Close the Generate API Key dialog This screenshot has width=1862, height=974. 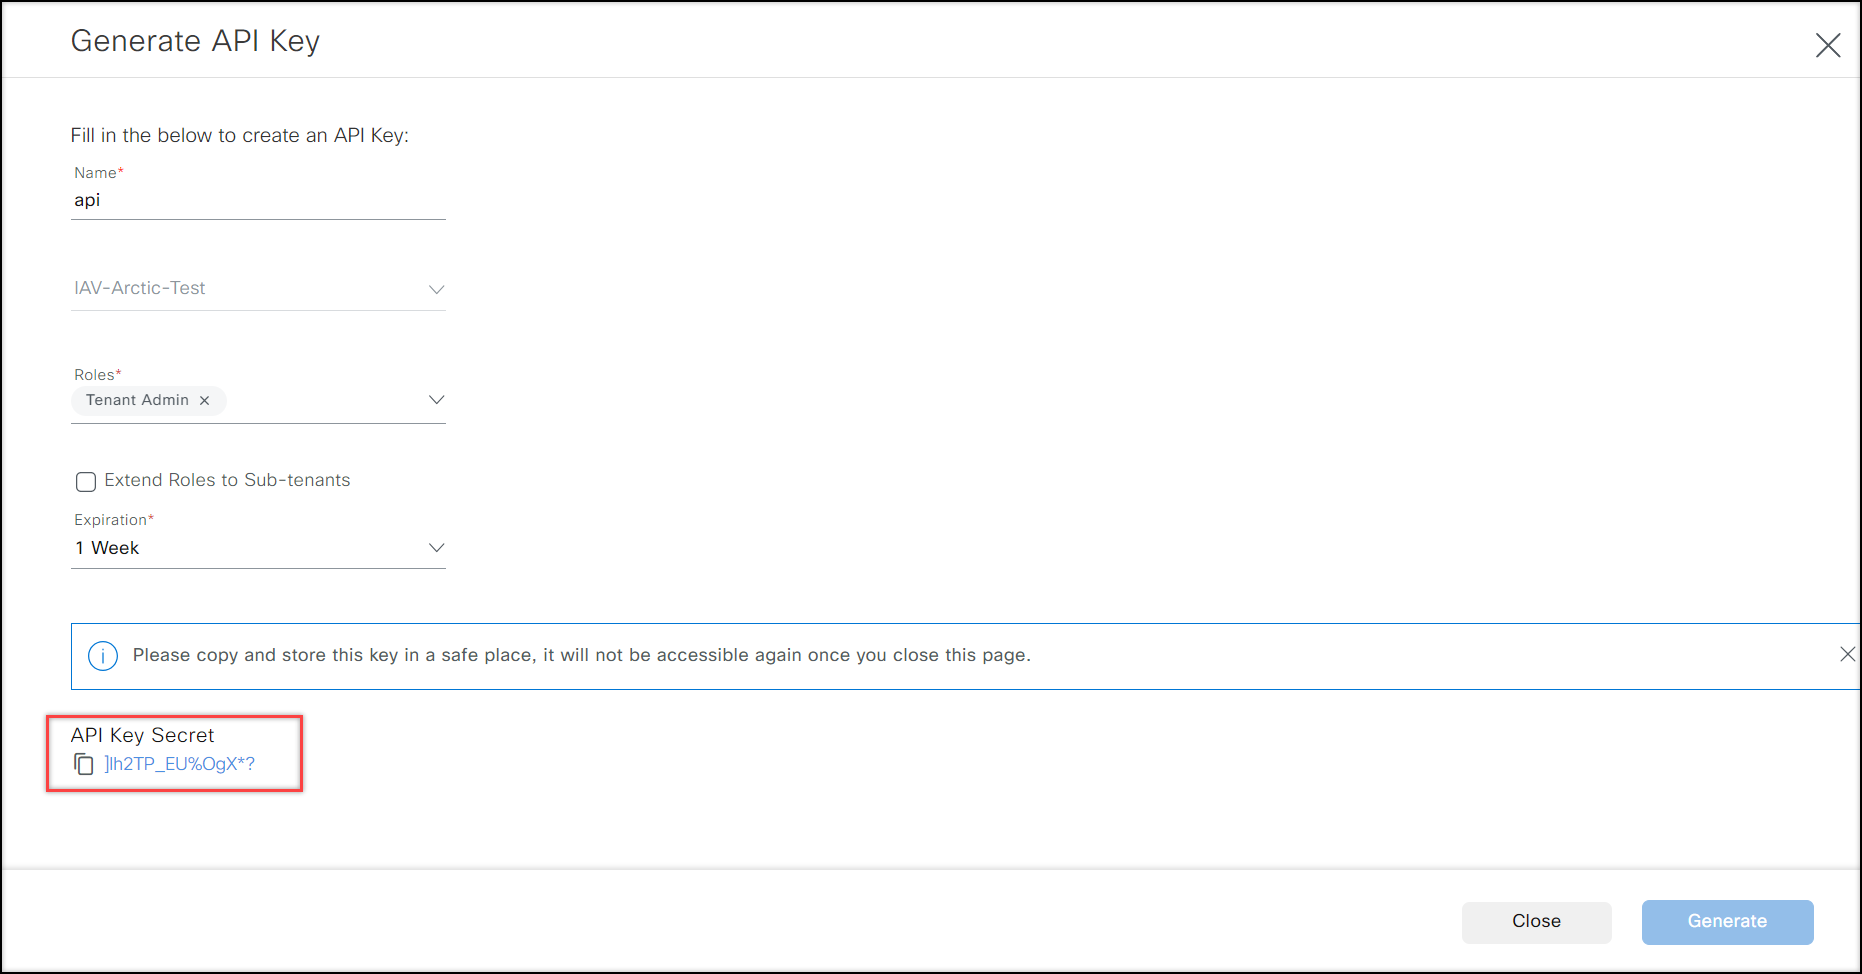coord(1828,45)
